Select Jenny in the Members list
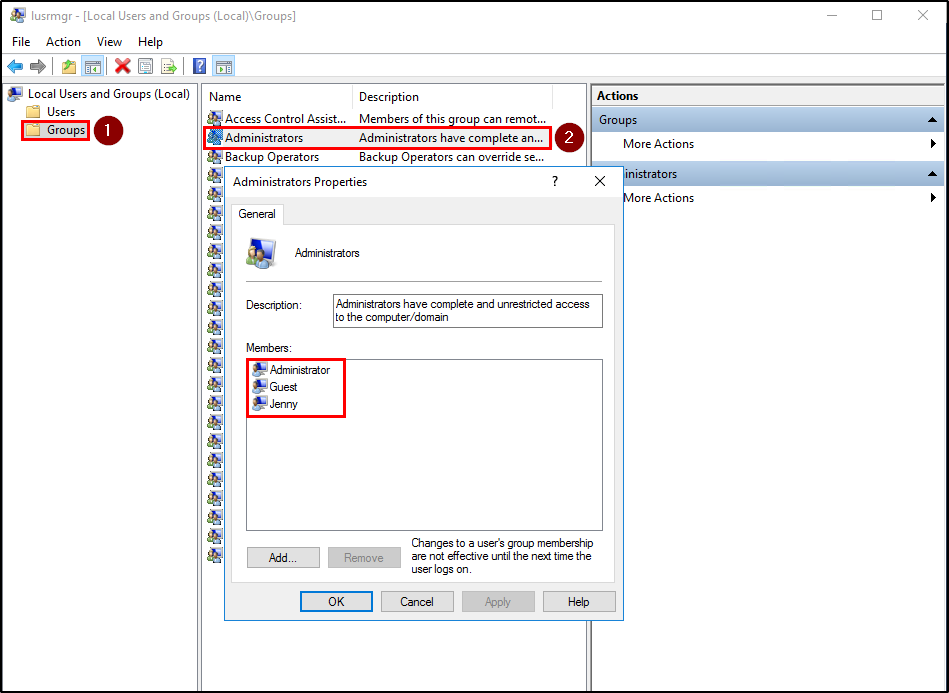The width and height of the screenshot is (949, 693). (x=283, y=404)
